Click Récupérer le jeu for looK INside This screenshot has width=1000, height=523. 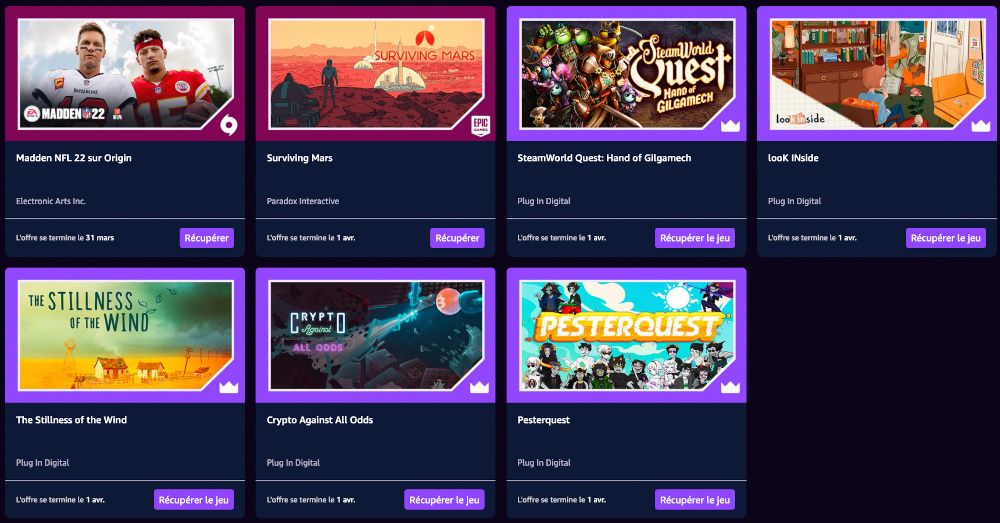(946, 238)
